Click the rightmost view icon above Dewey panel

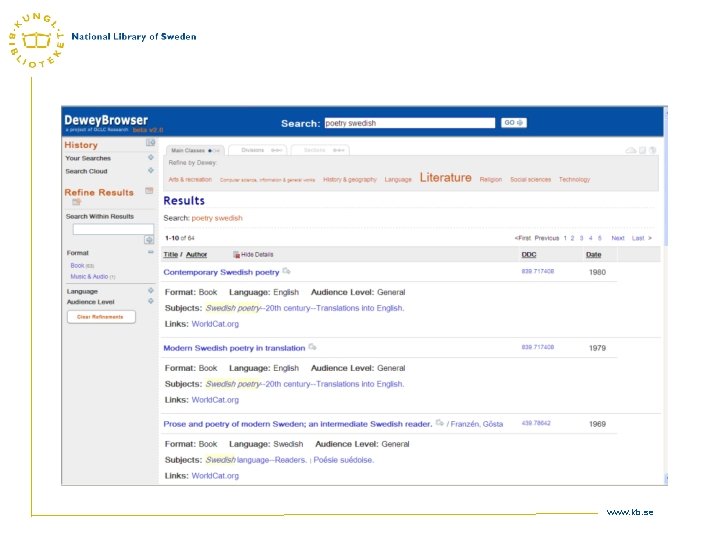tap(652, 150)
